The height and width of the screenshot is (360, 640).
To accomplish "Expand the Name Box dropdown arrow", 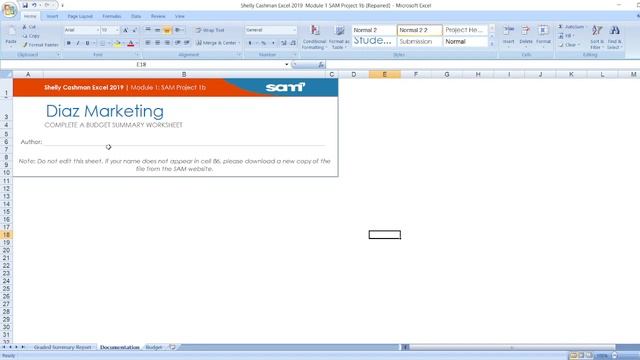I will [x=287, y=64].
